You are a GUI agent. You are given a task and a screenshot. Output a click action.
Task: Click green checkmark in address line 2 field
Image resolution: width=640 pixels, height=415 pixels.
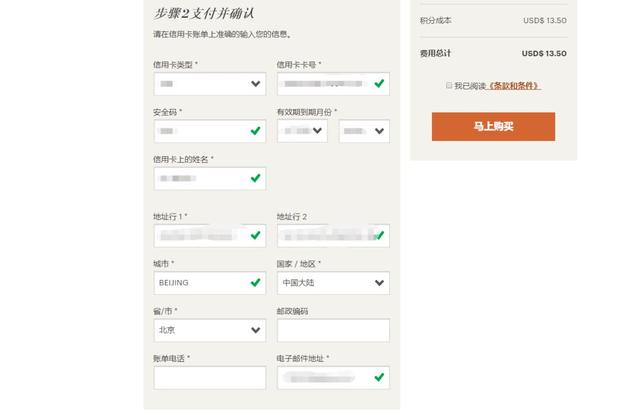pyautogui.click(x=379, y=236)
